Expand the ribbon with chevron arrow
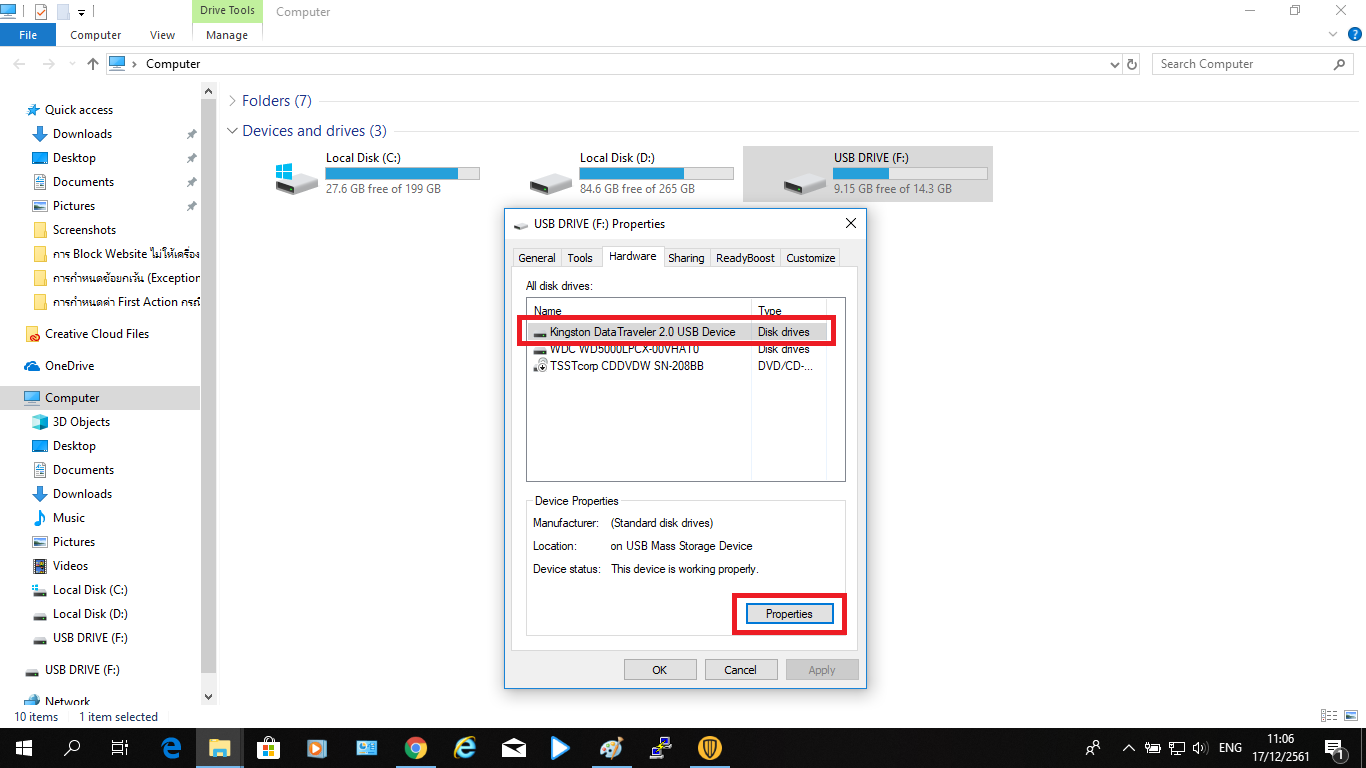Viewport: 1366px width, 768px height. tap(1333, 34)
